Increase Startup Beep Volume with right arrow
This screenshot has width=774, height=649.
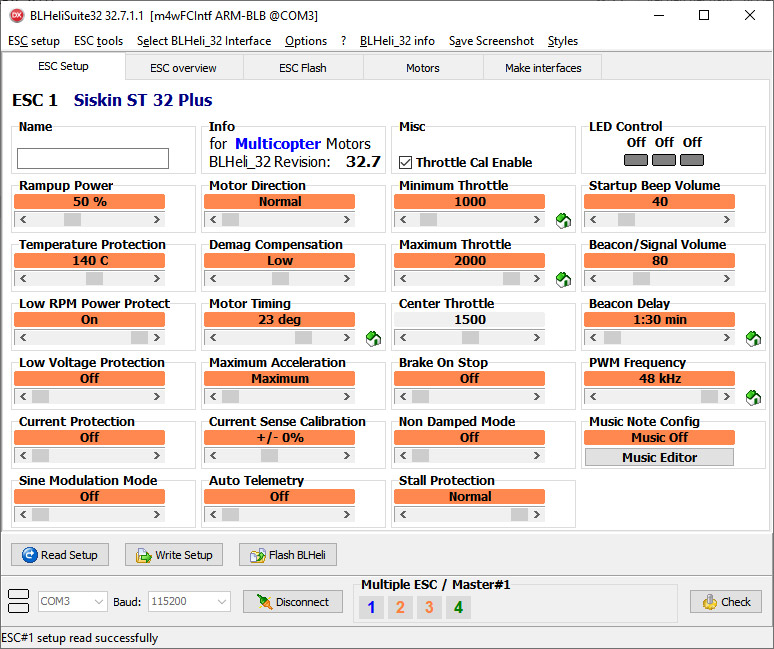coord(727,220)
